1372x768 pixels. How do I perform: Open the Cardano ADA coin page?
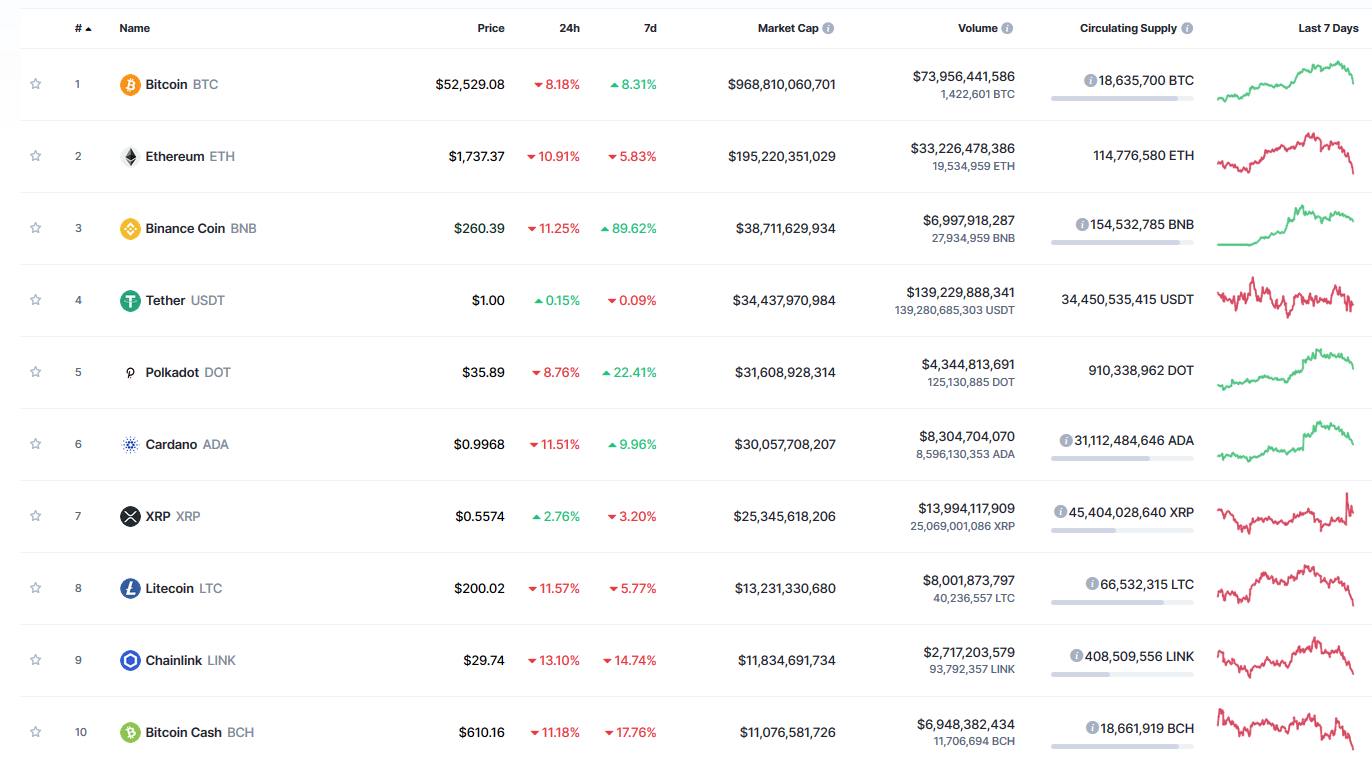pyautogui.click(x=187, y=445)
